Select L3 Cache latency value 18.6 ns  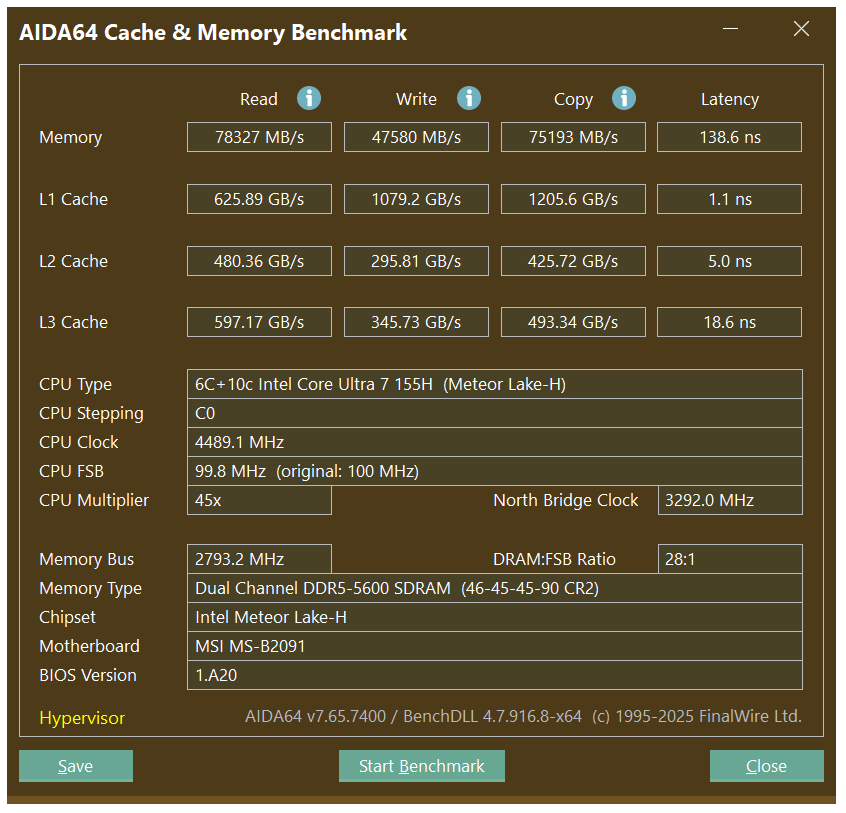729,322
